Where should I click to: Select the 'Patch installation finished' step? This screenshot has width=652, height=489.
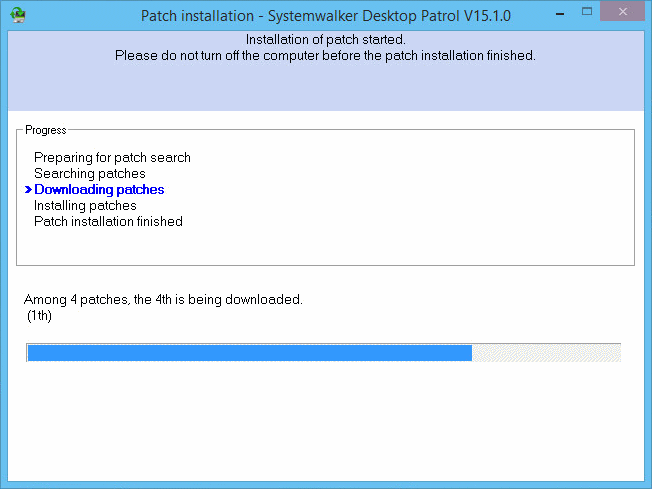tap(108, 221)
